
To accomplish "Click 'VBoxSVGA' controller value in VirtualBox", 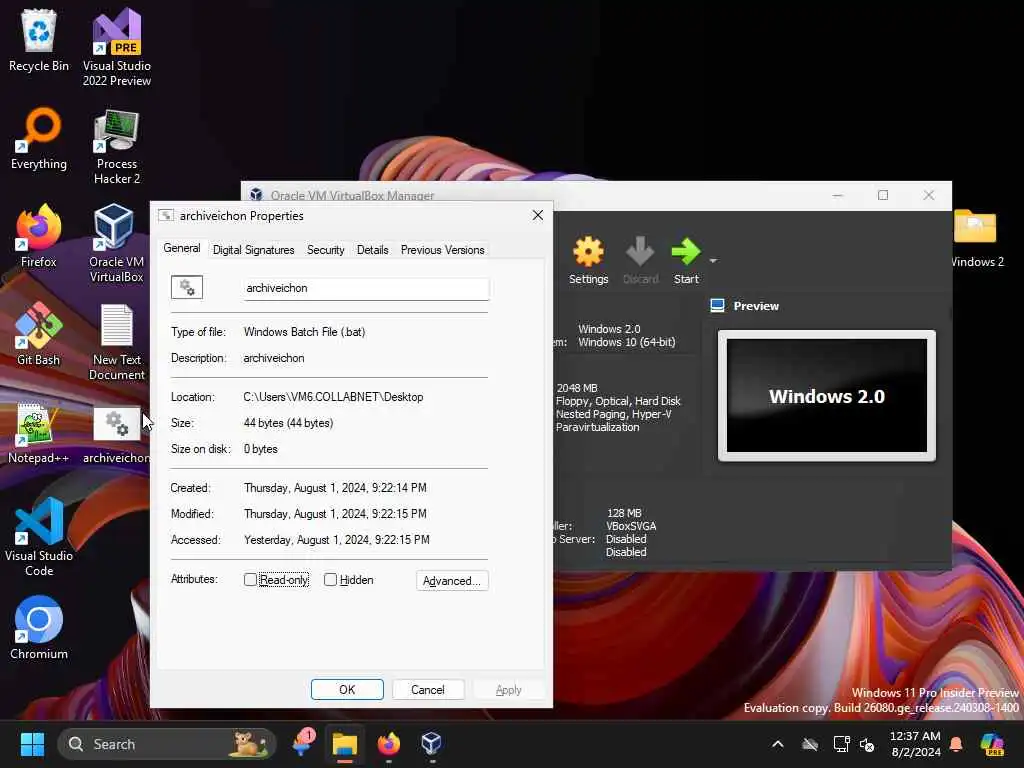I will point(631,526).
